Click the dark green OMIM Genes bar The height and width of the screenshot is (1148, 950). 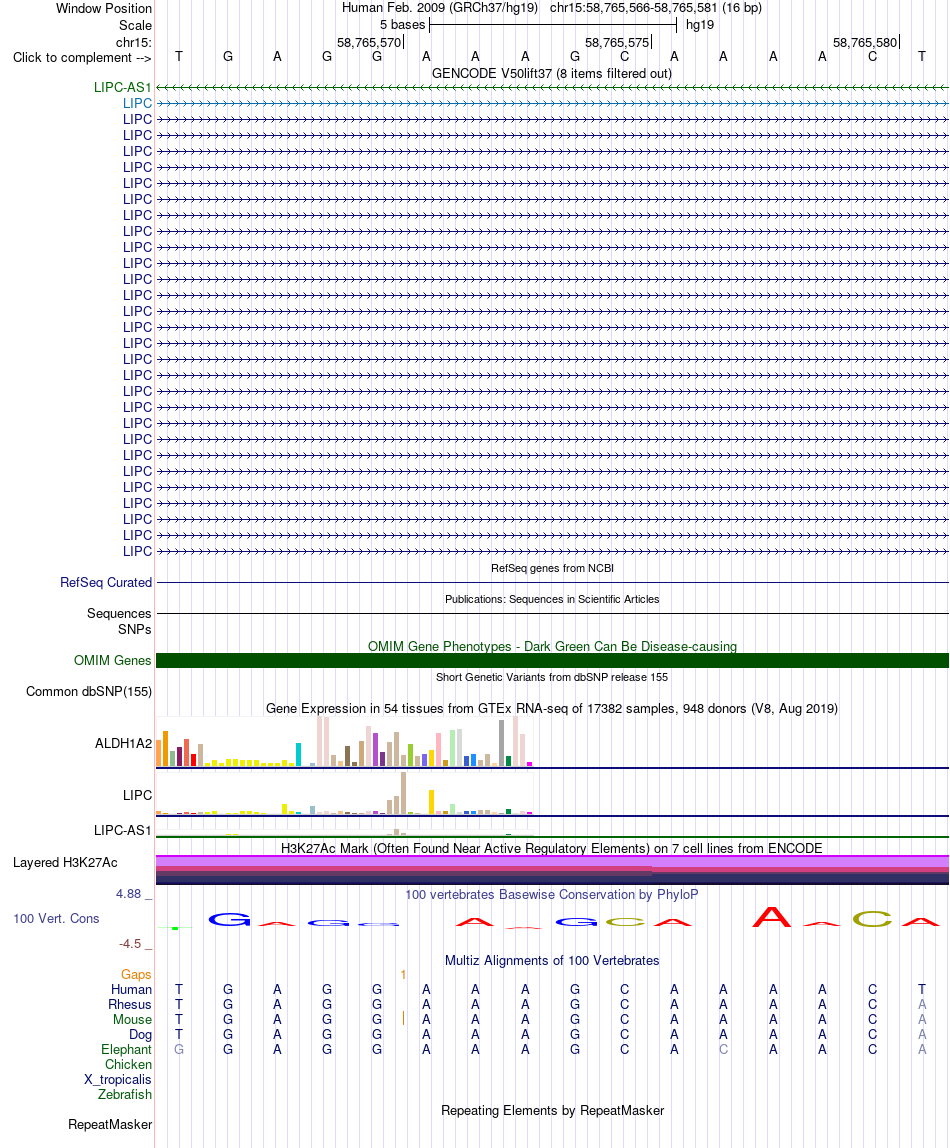click(x=552, y=660)
